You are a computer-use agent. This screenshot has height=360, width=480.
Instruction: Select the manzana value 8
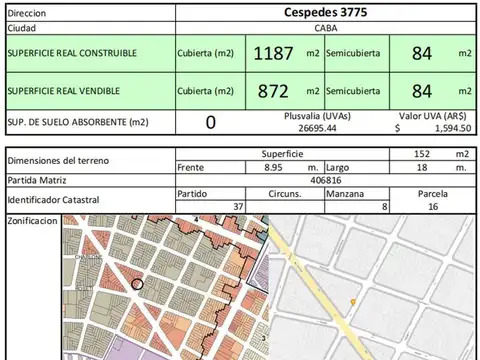pyautogui.click(x=384, y=207)
